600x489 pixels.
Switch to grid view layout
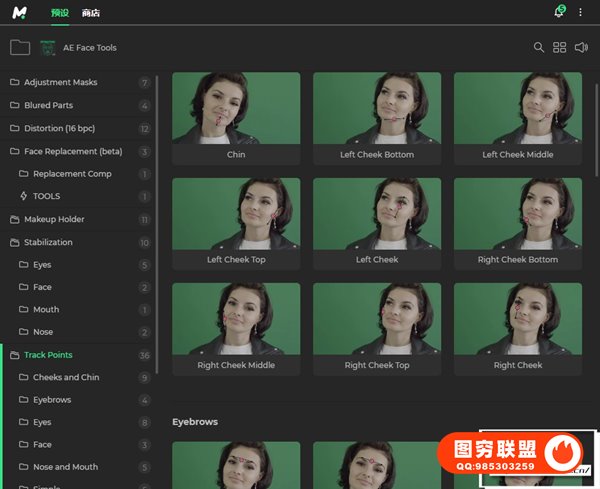560,47
